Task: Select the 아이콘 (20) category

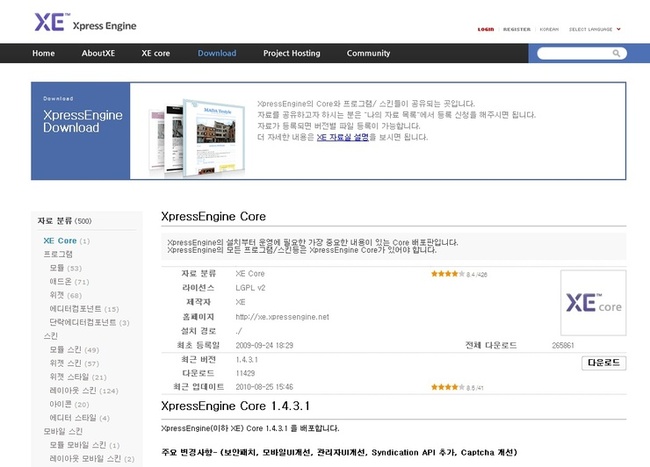Action: (69, 404)
